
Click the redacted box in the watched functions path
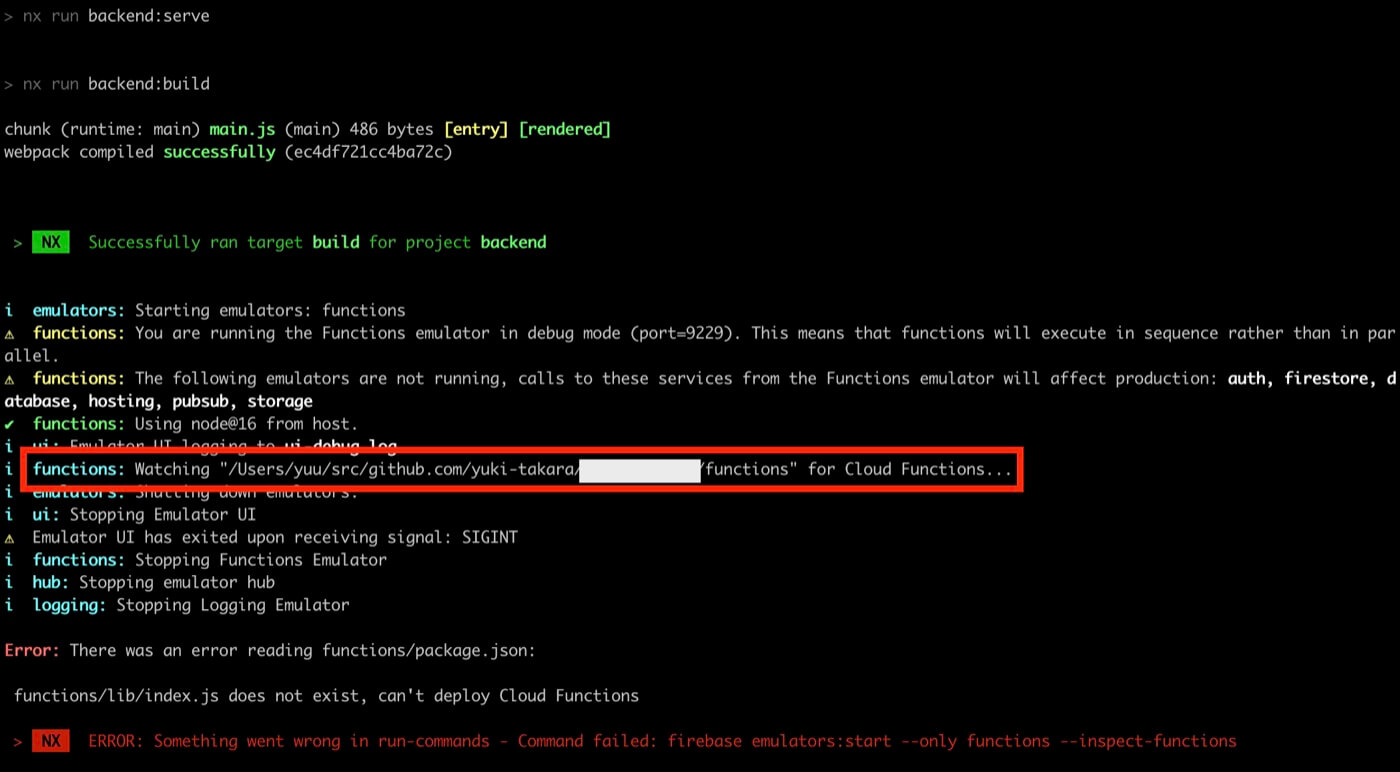pyautogui.click(x=639, y=470)
